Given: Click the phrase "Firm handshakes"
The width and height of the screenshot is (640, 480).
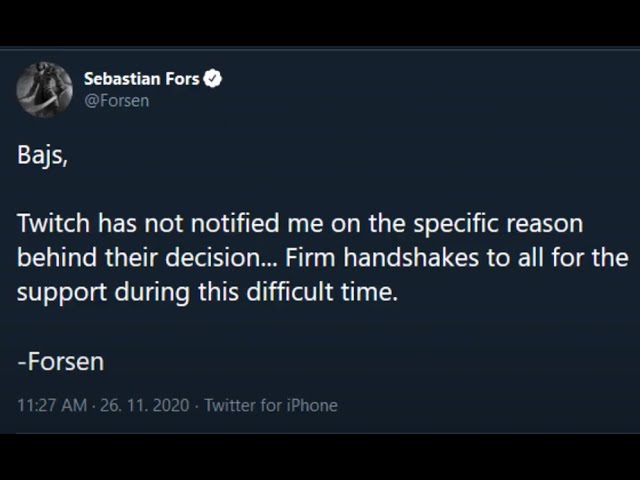Looking at the screenshot, I should 364,258.
